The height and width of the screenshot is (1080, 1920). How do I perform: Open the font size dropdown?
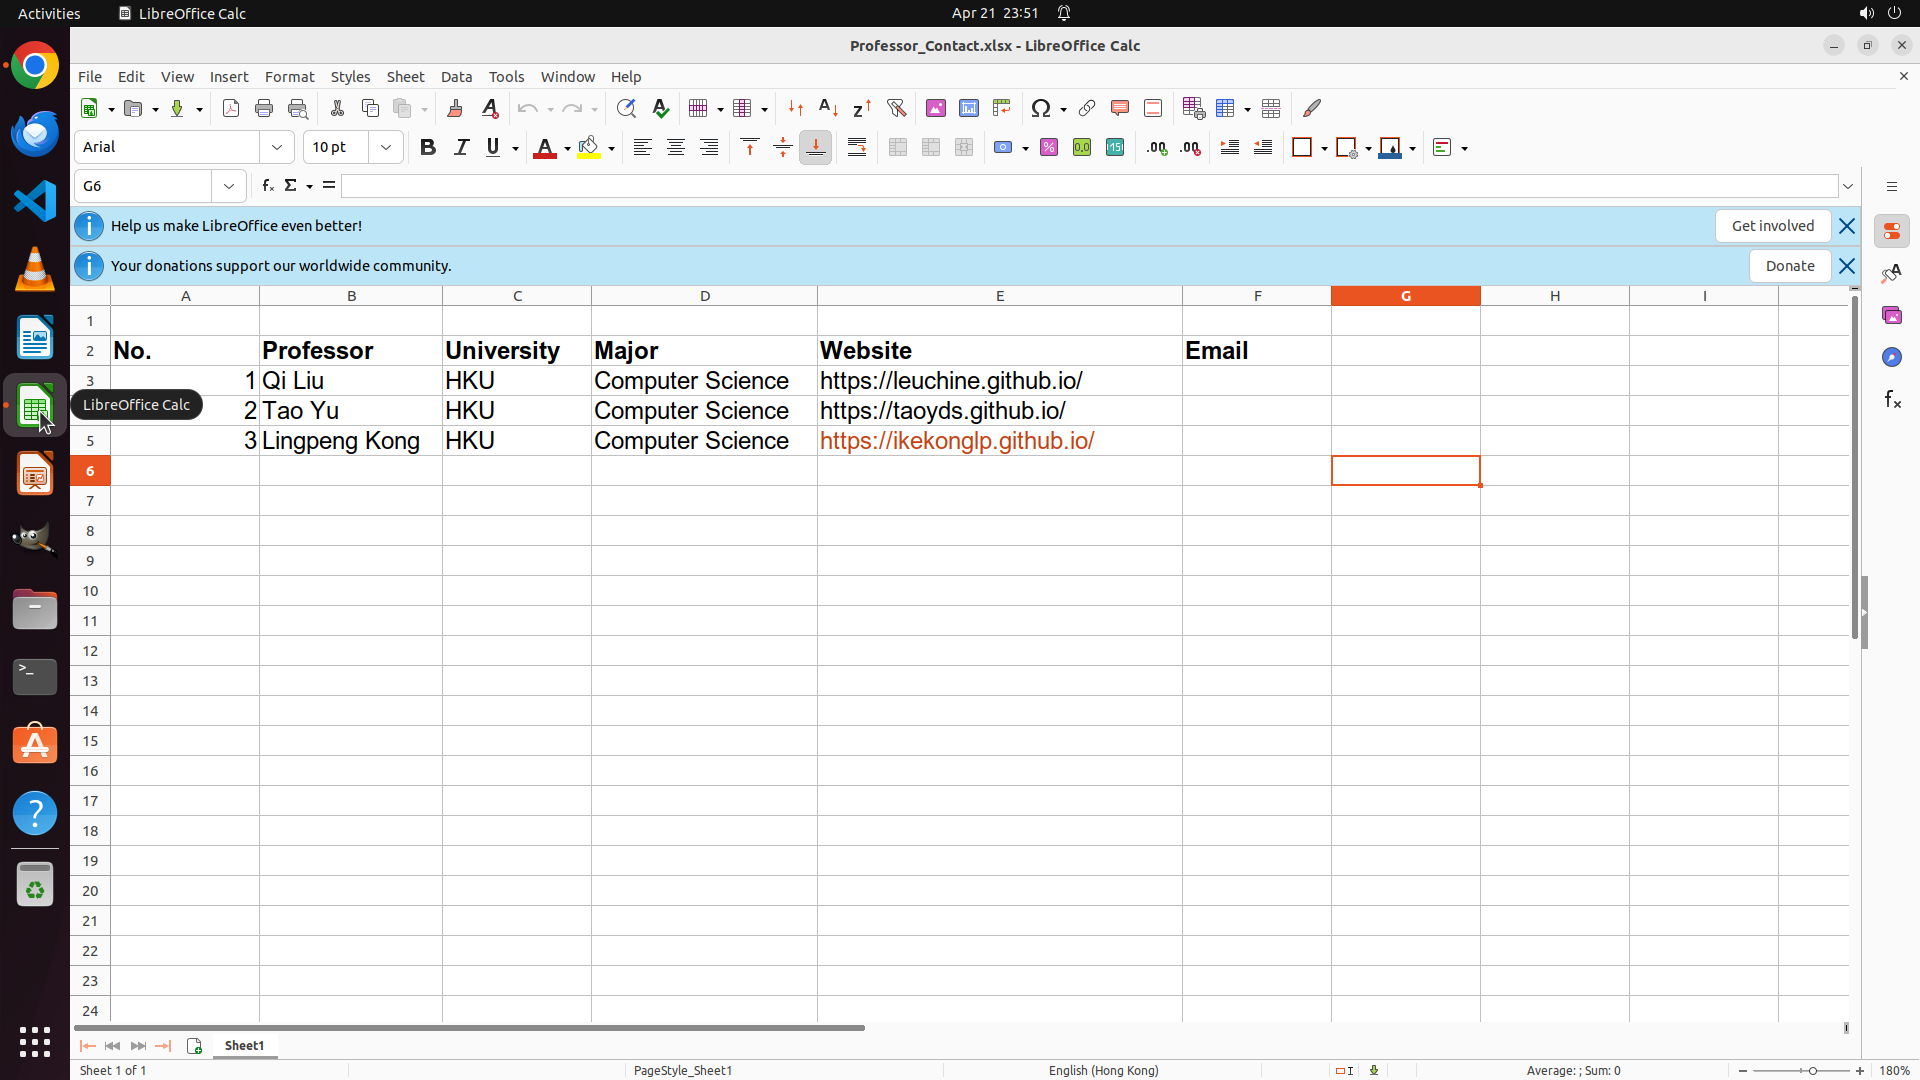coord(386,148)
